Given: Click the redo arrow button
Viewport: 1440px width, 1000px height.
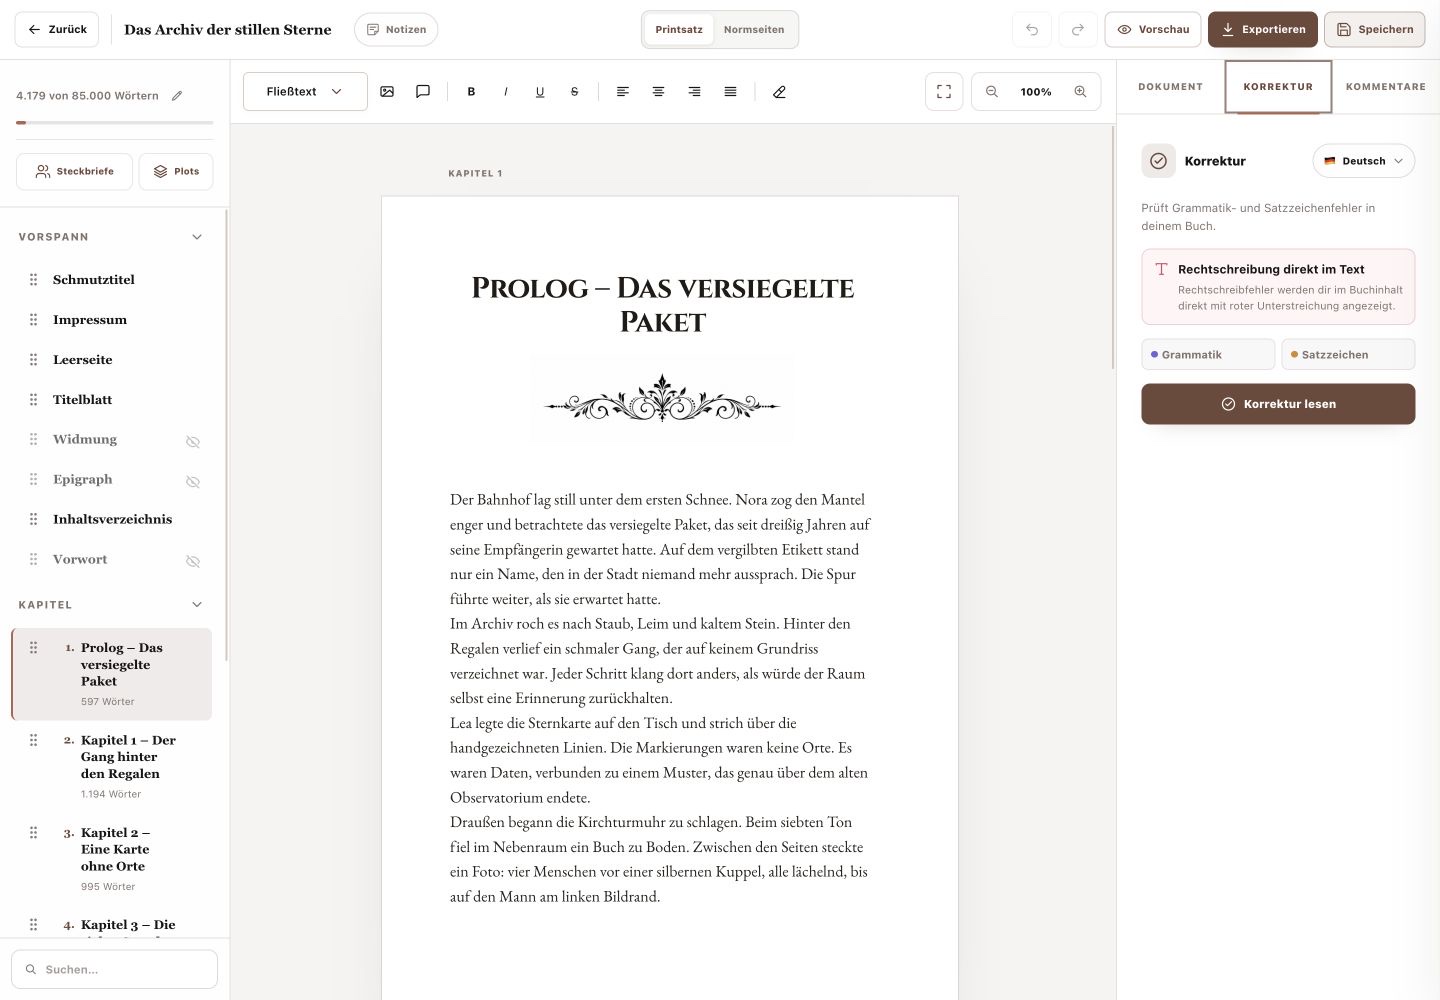Looking at the screenshot, I should (1078, 29).
